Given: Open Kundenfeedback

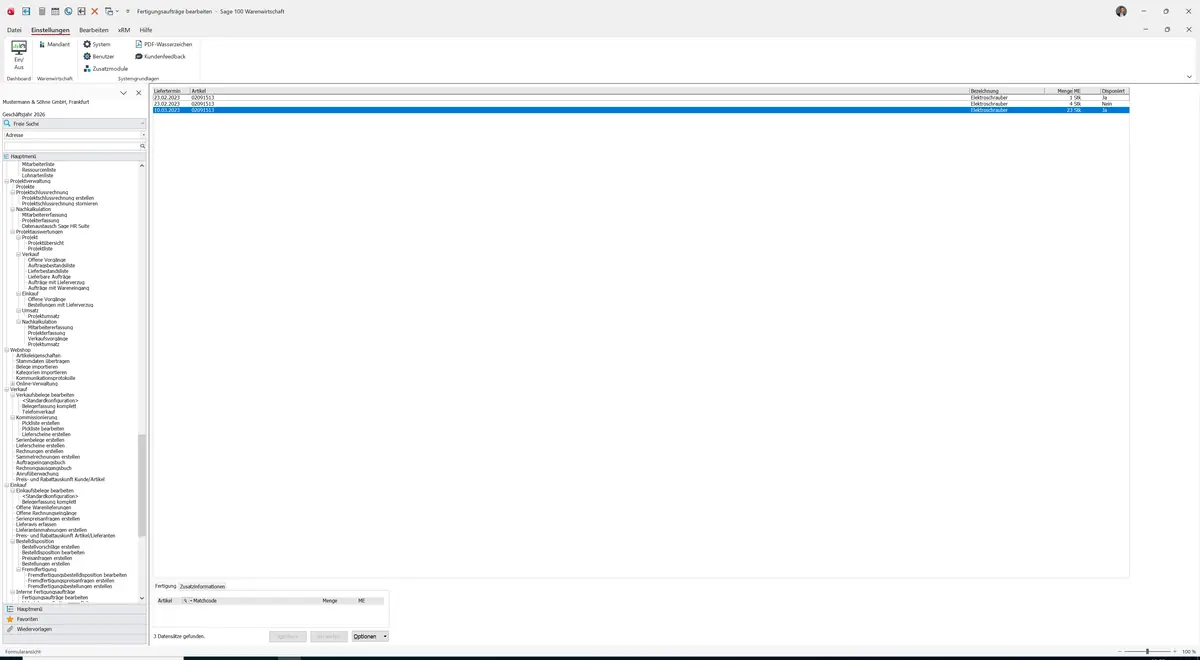Looking at the screenshot, I should [x=160, y=57].
